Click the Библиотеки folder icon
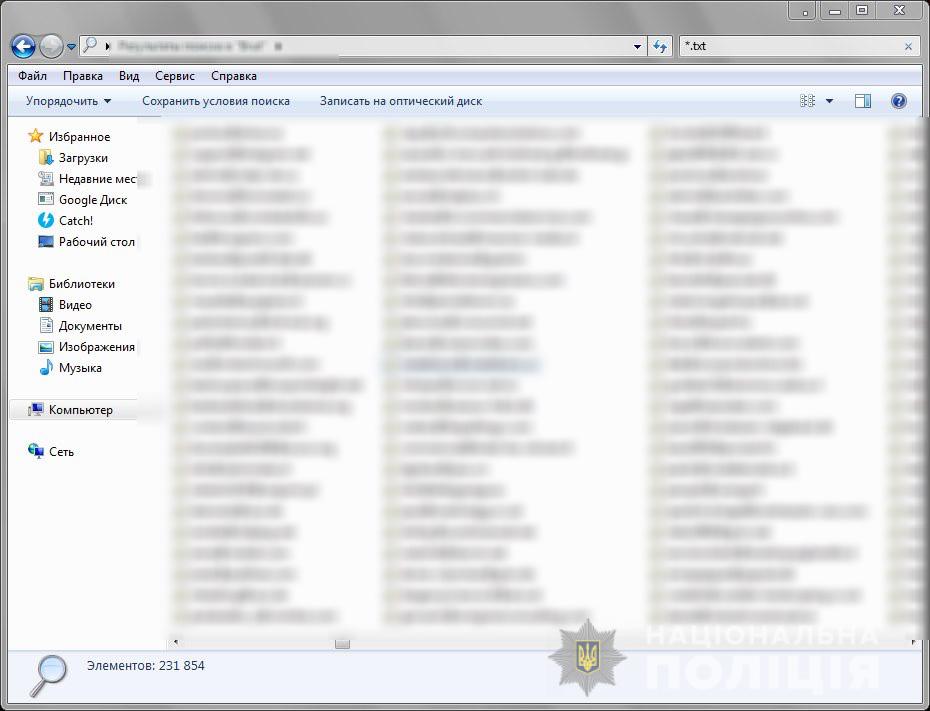This screenshot has width=930, height=711. (36, 284)
